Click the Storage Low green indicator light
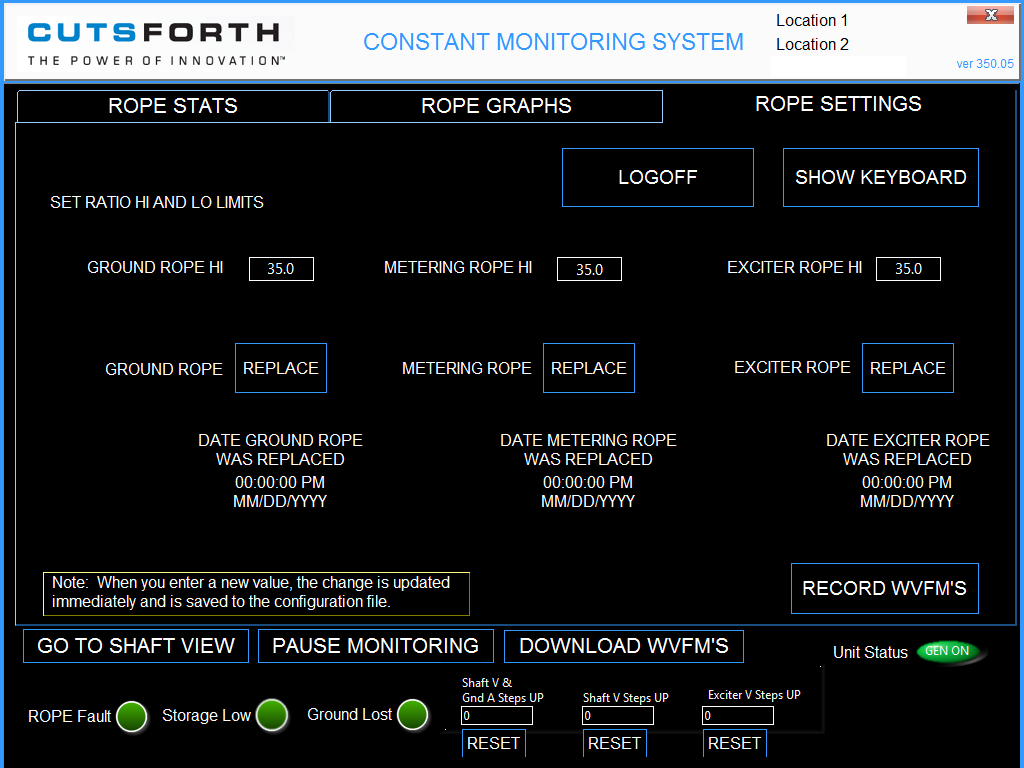The width and height of the screenshot is (1024, 768). [x=272, y=714]
